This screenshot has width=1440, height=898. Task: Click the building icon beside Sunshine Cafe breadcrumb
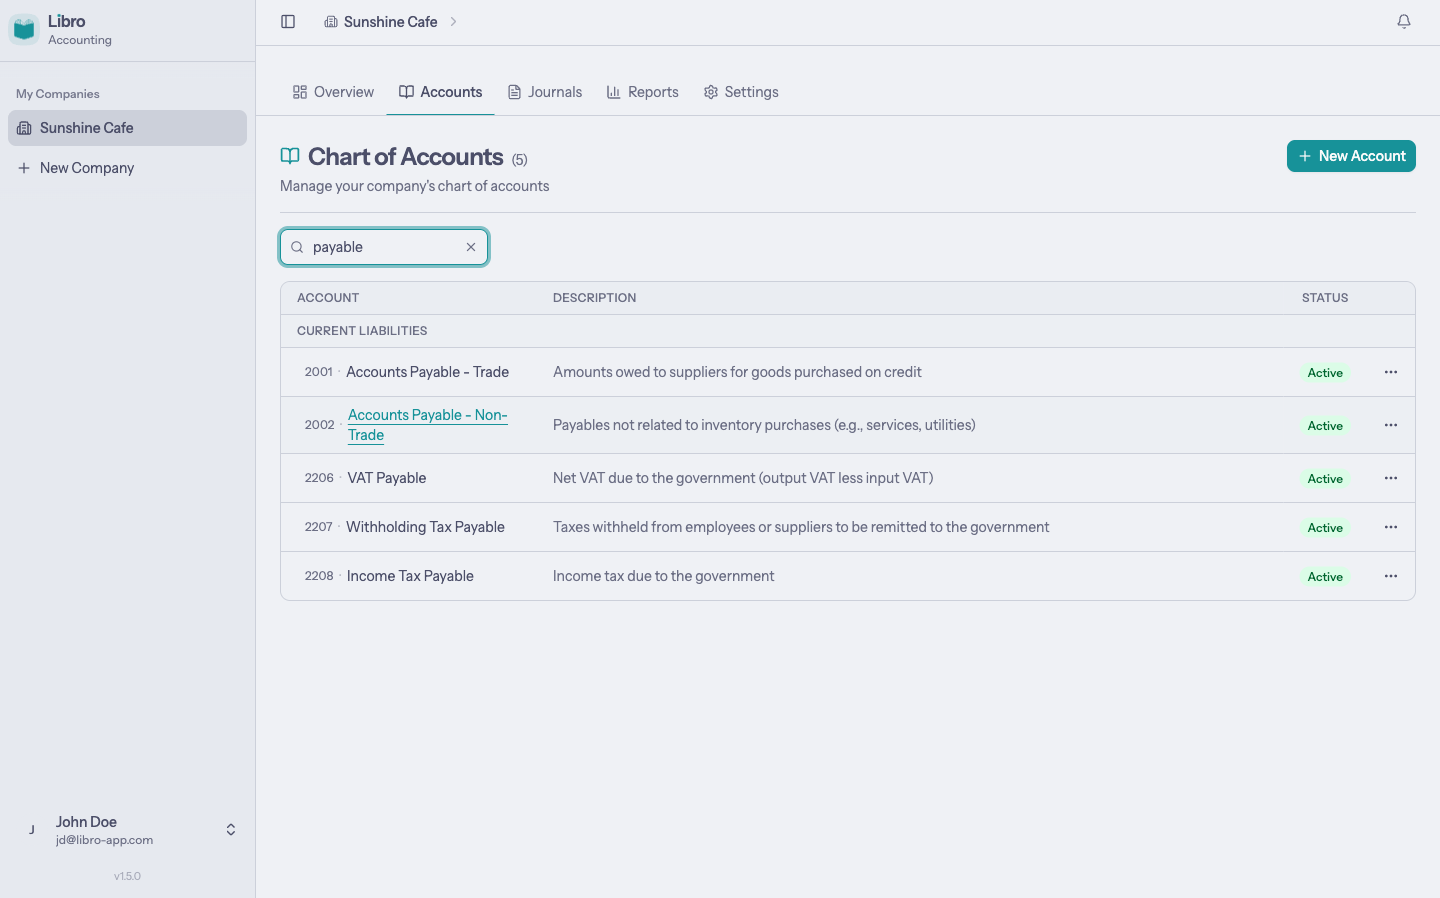(x=330, y=21)
